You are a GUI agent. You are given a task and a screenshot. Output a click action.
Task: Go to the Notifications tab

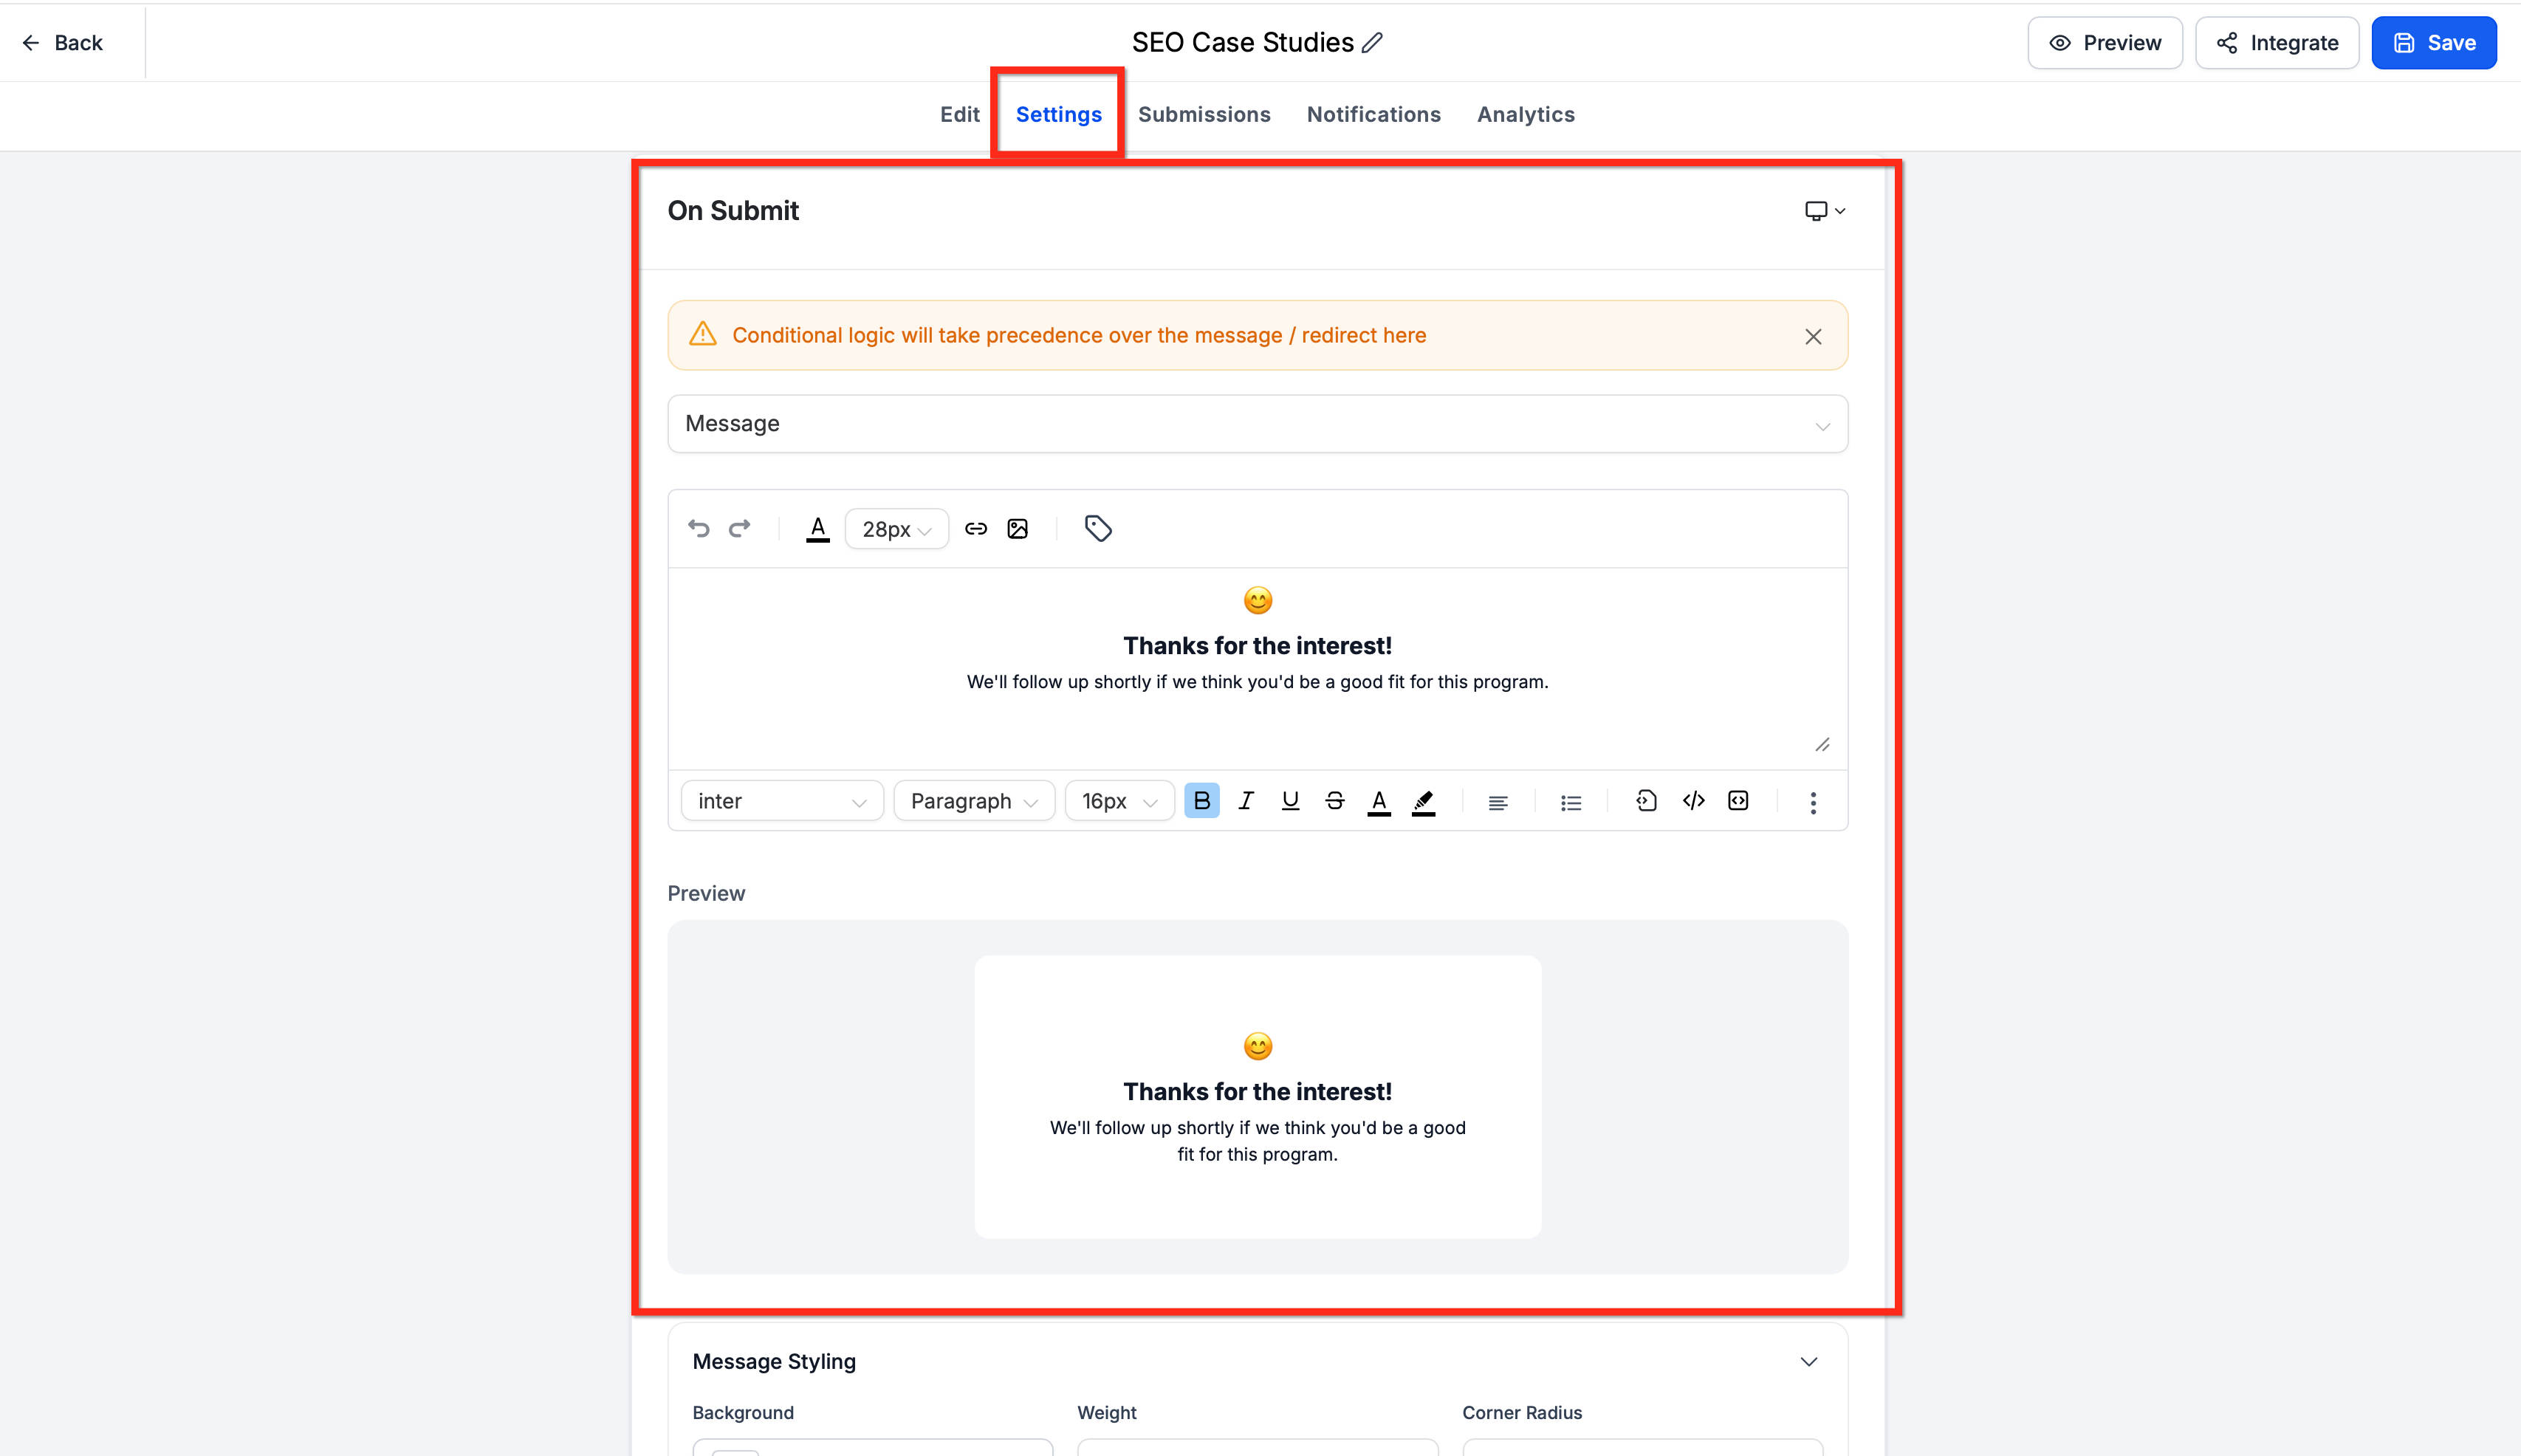(x=1373, y=115)
